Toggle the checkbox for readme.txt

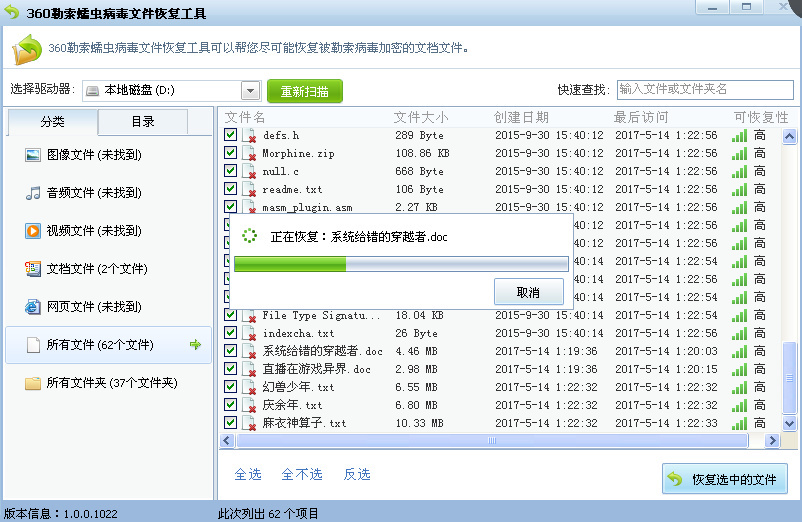coord(230,189)
